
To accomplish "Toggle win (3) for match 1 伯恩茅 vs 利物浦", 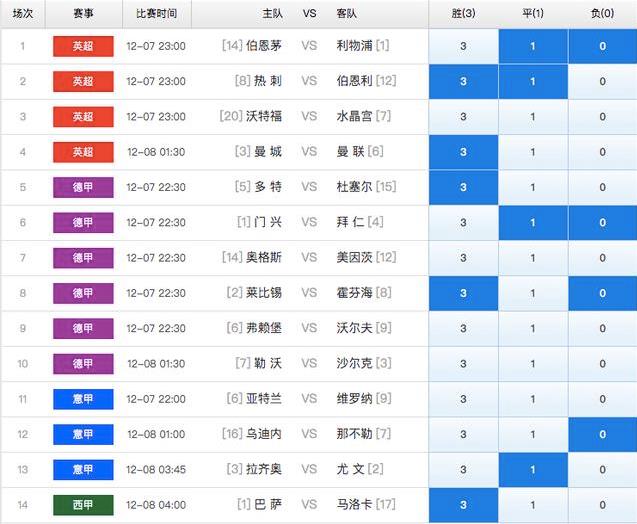I will [x=463, y=46].
